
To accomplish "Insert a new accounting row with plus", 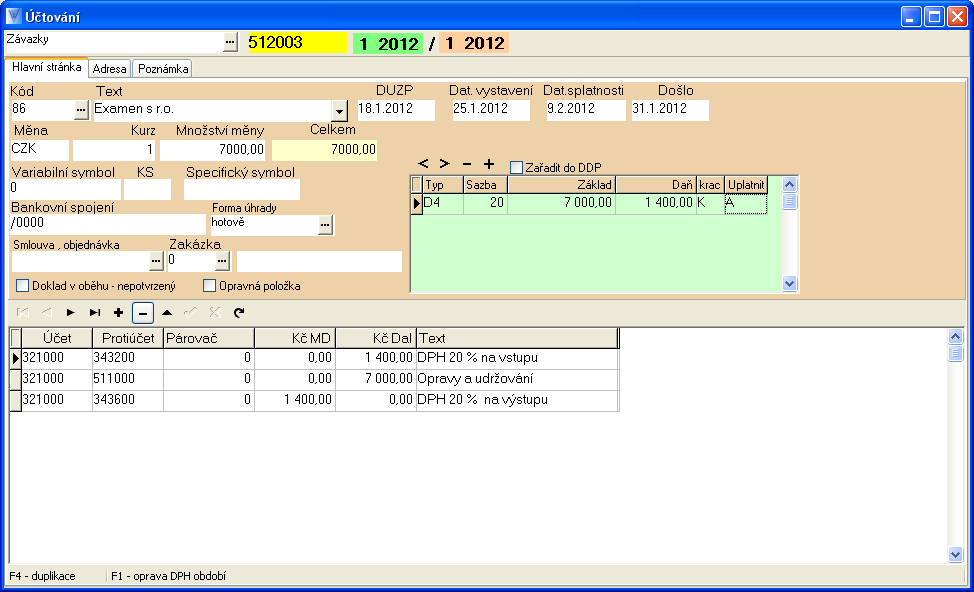I will [119, 312].
